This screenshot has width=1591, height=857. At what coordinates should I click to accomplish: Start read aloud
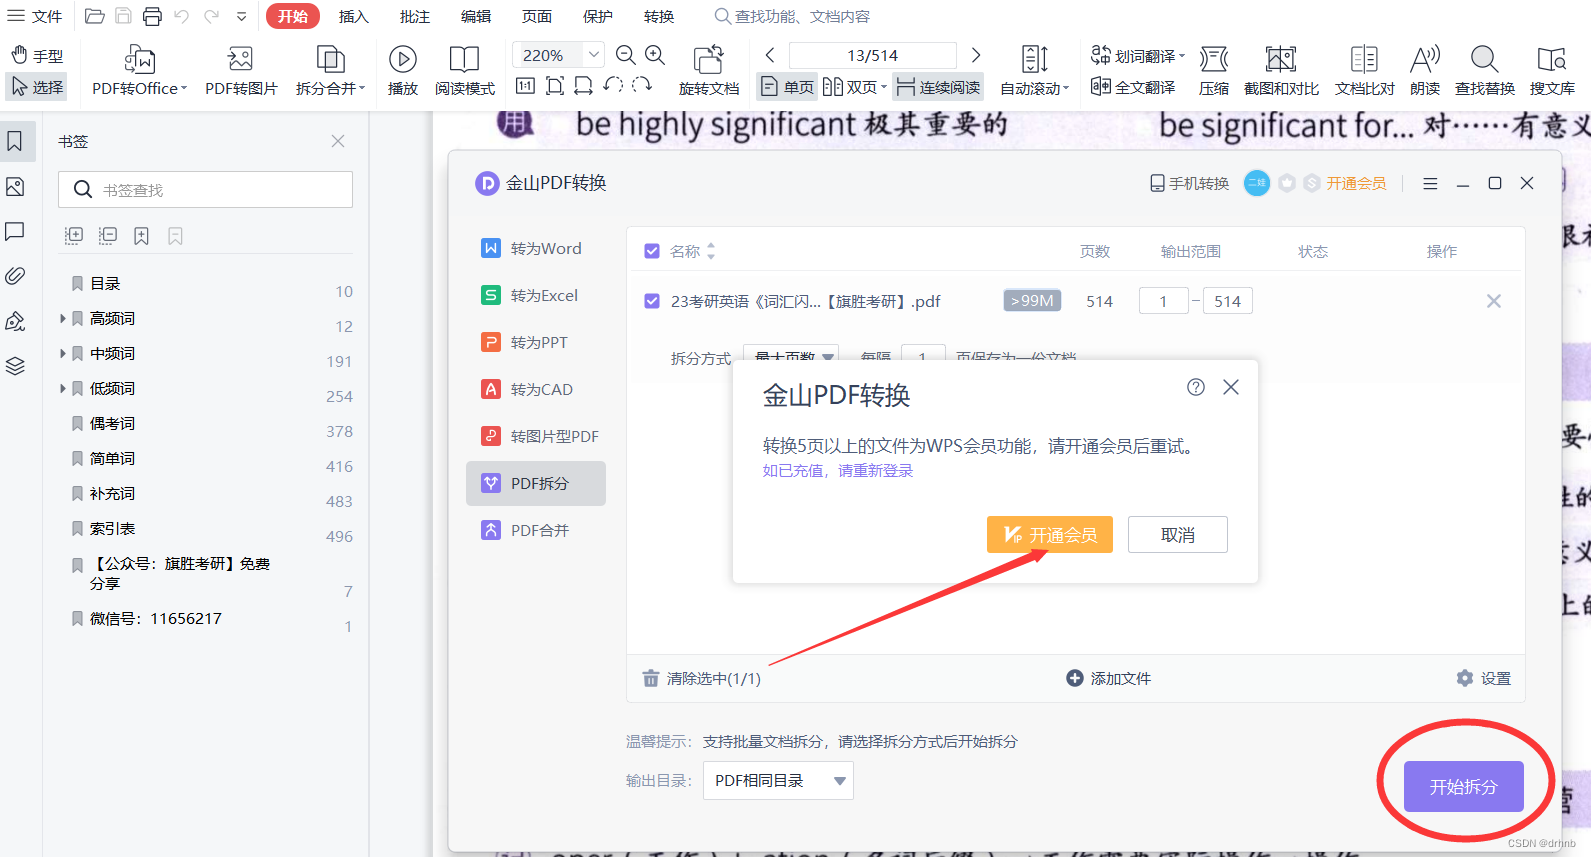1425,71
